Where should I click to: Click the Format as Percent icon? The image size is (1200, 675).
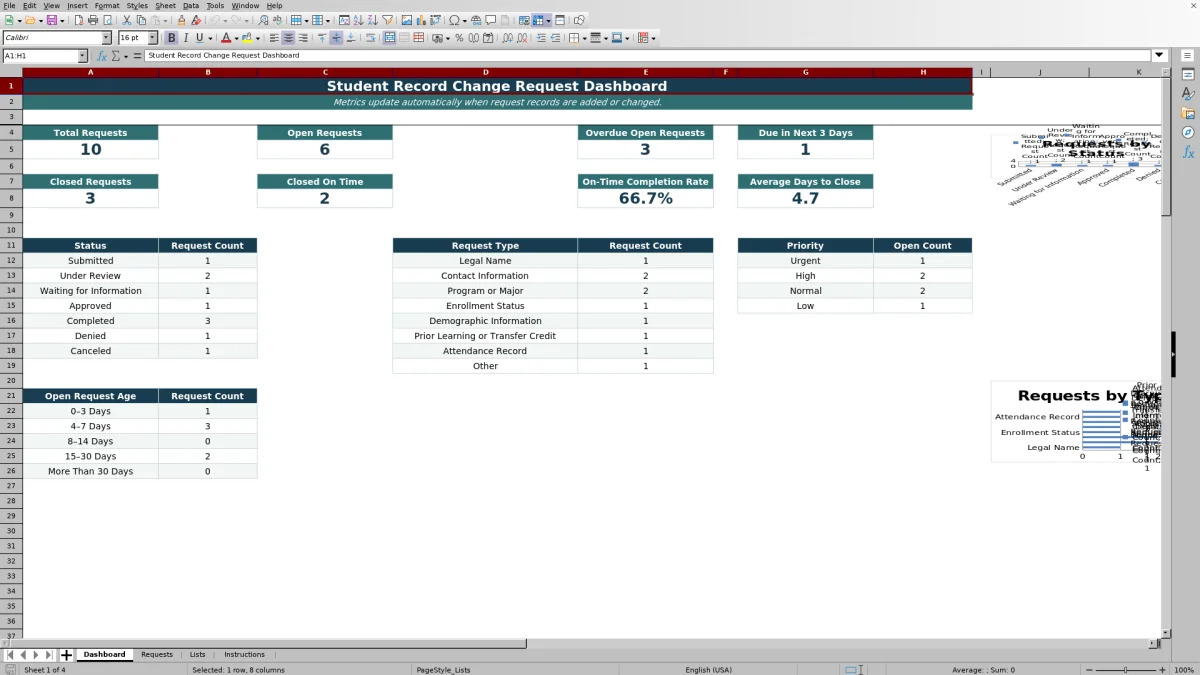pos(459,38)
